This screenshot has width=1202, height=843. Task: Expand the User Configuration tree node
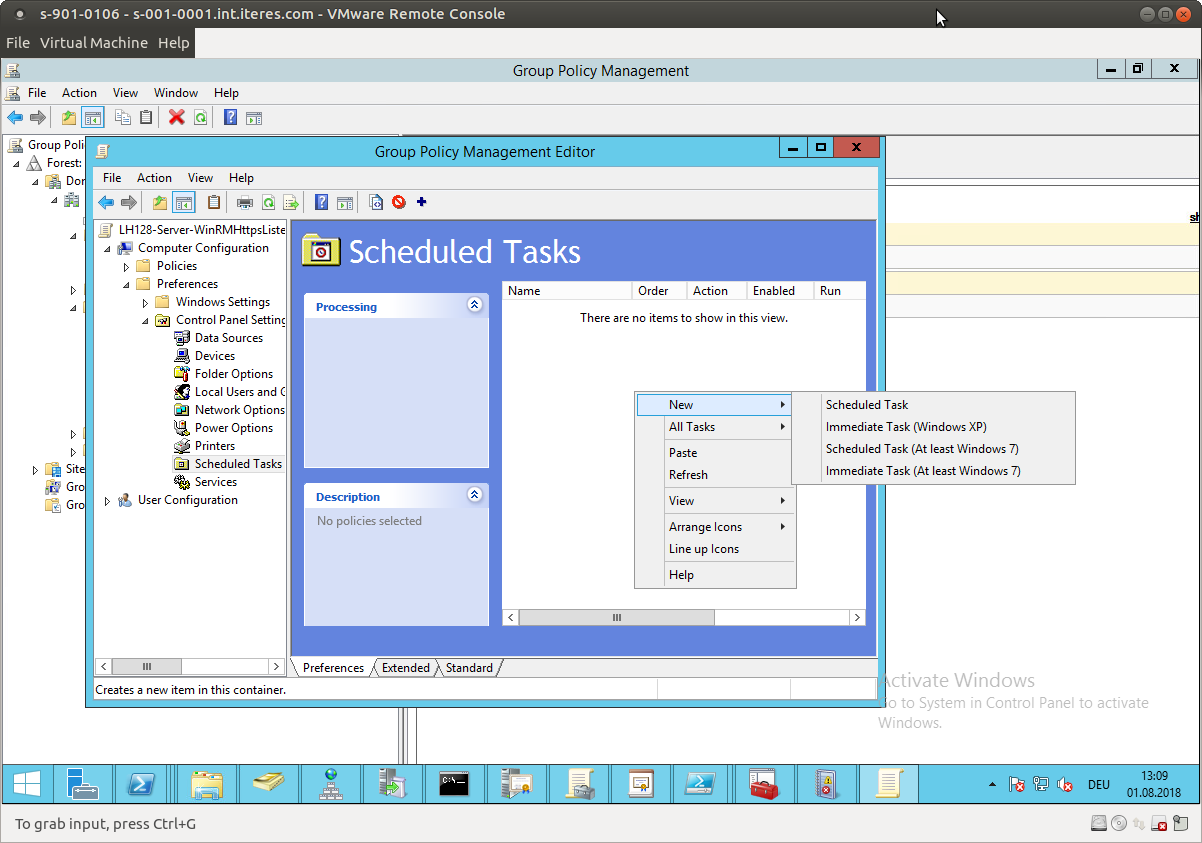coord(108,500)
